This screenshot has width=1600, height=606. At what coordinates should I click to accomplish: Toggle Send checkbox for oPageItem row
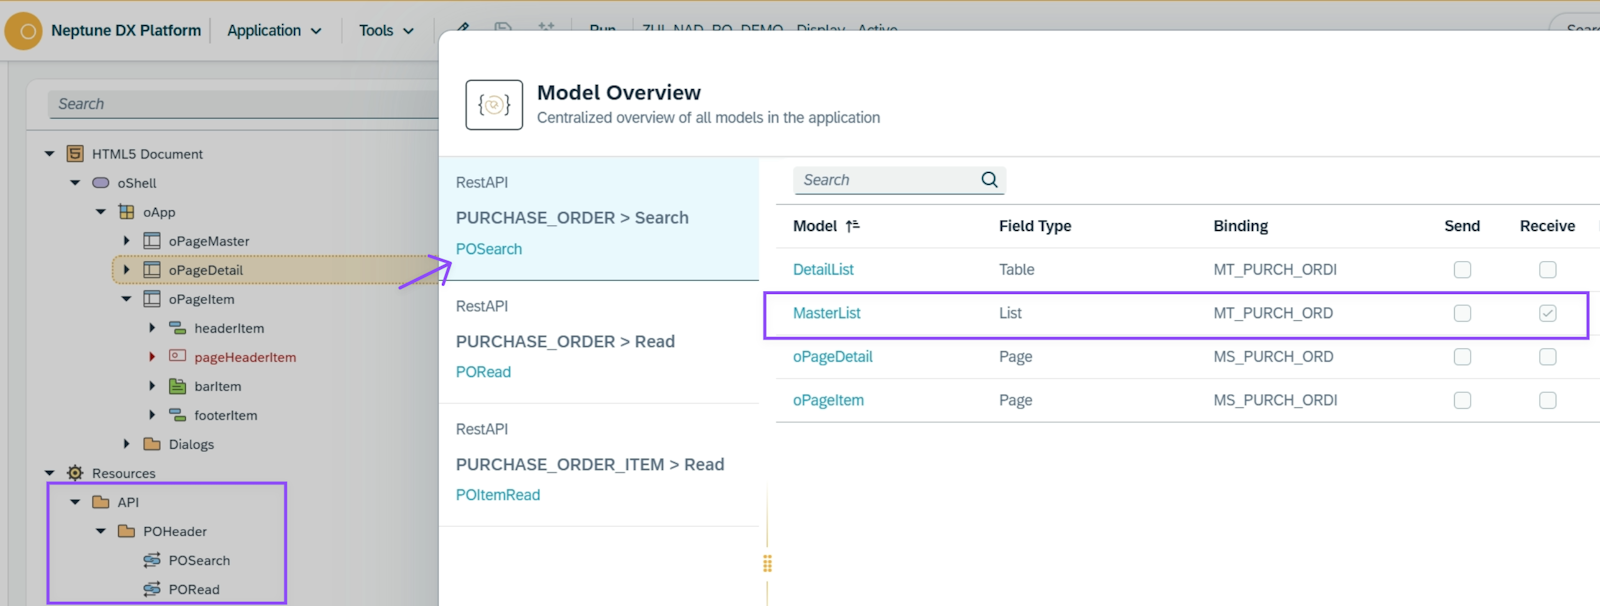point(1462,400)
